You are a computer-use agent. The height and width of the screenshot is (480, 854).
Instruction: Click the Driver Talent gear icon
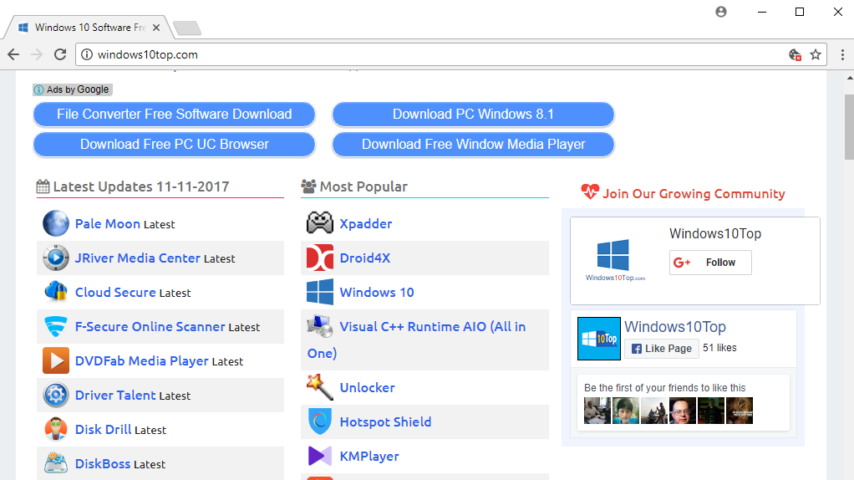[x=56, y=395]
